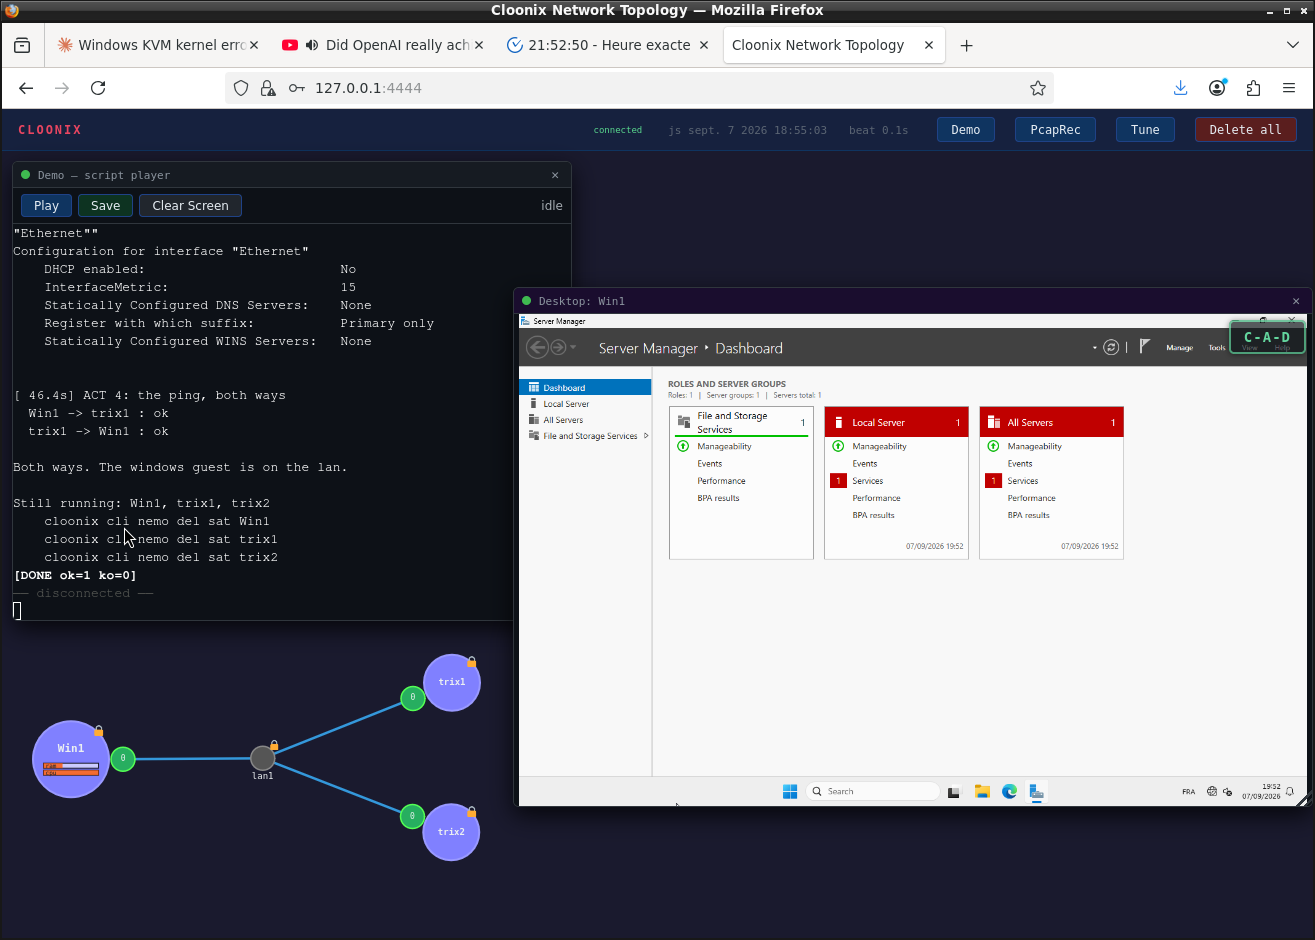The width and height of the screenshot is (1315, 940).
Task: Click the red Delete all button
Action: tap(1245, 130)
